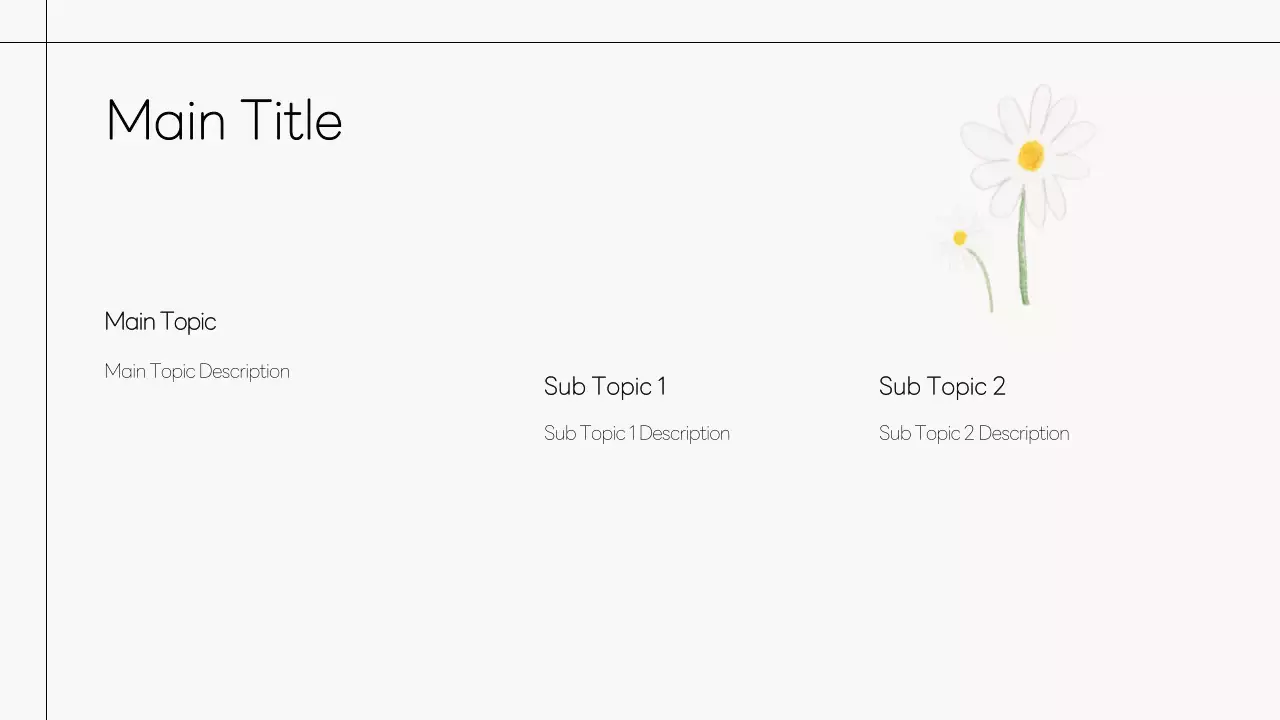
Task: Click the number 1 in Sub Topic 1 heading
Action: (x=661, y=386)
